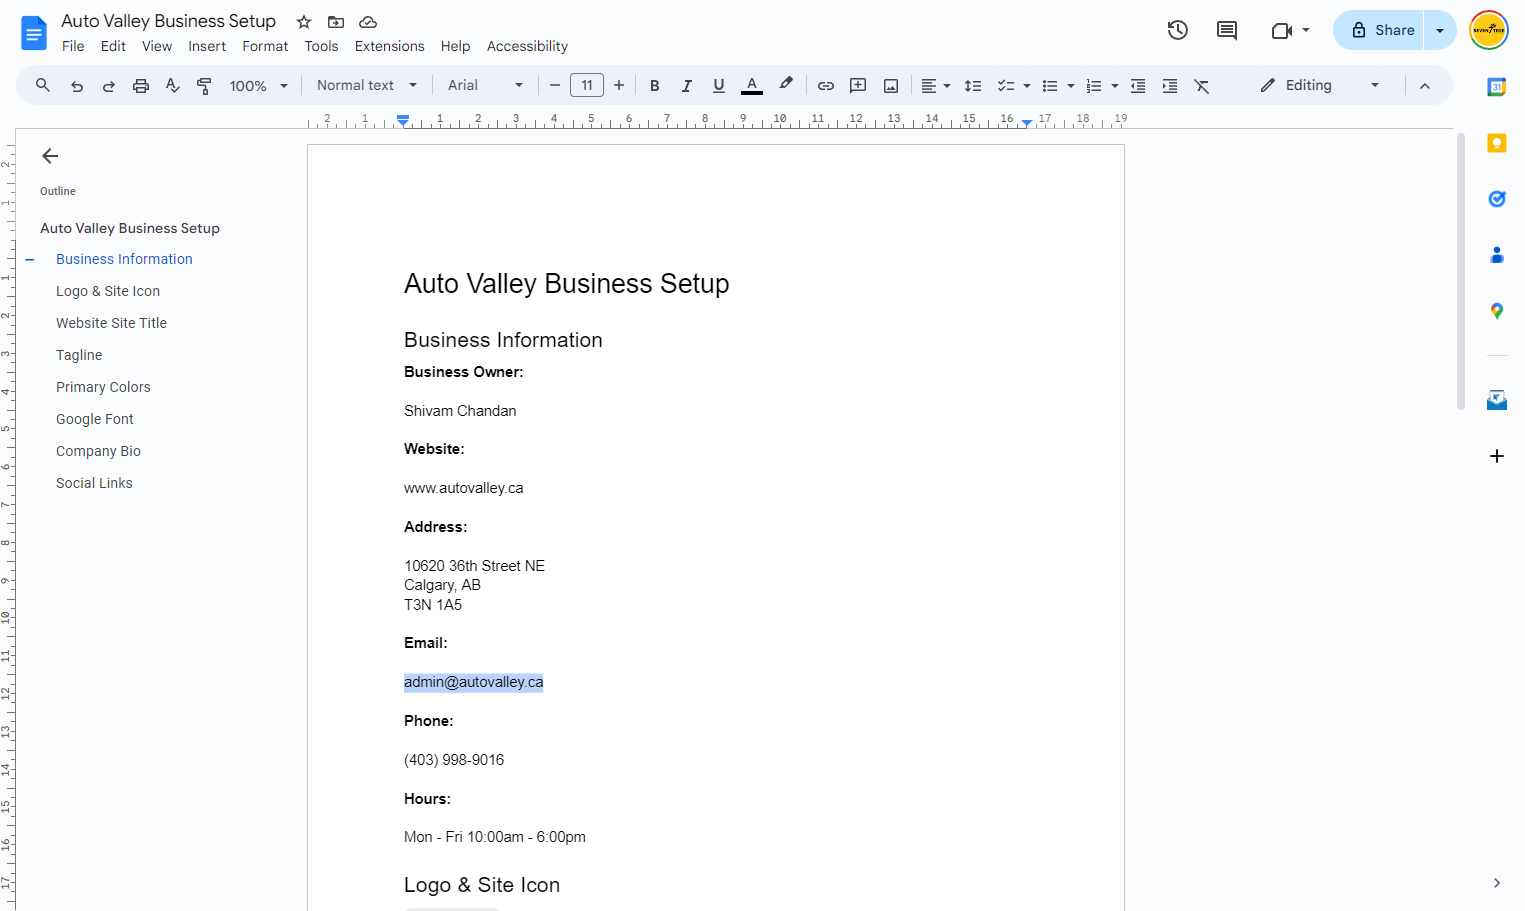
Task: Jump to Google Font in outline
Action: click(x=95, y=419)
